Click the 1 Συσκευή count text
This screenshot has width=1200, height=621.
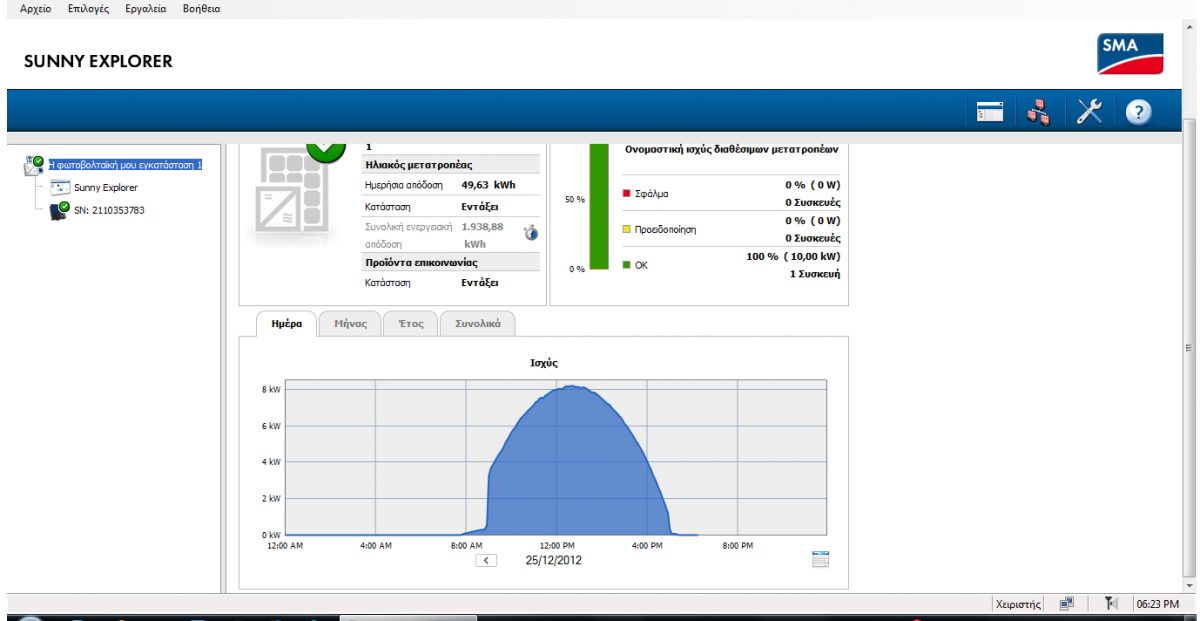click(815, 273)
